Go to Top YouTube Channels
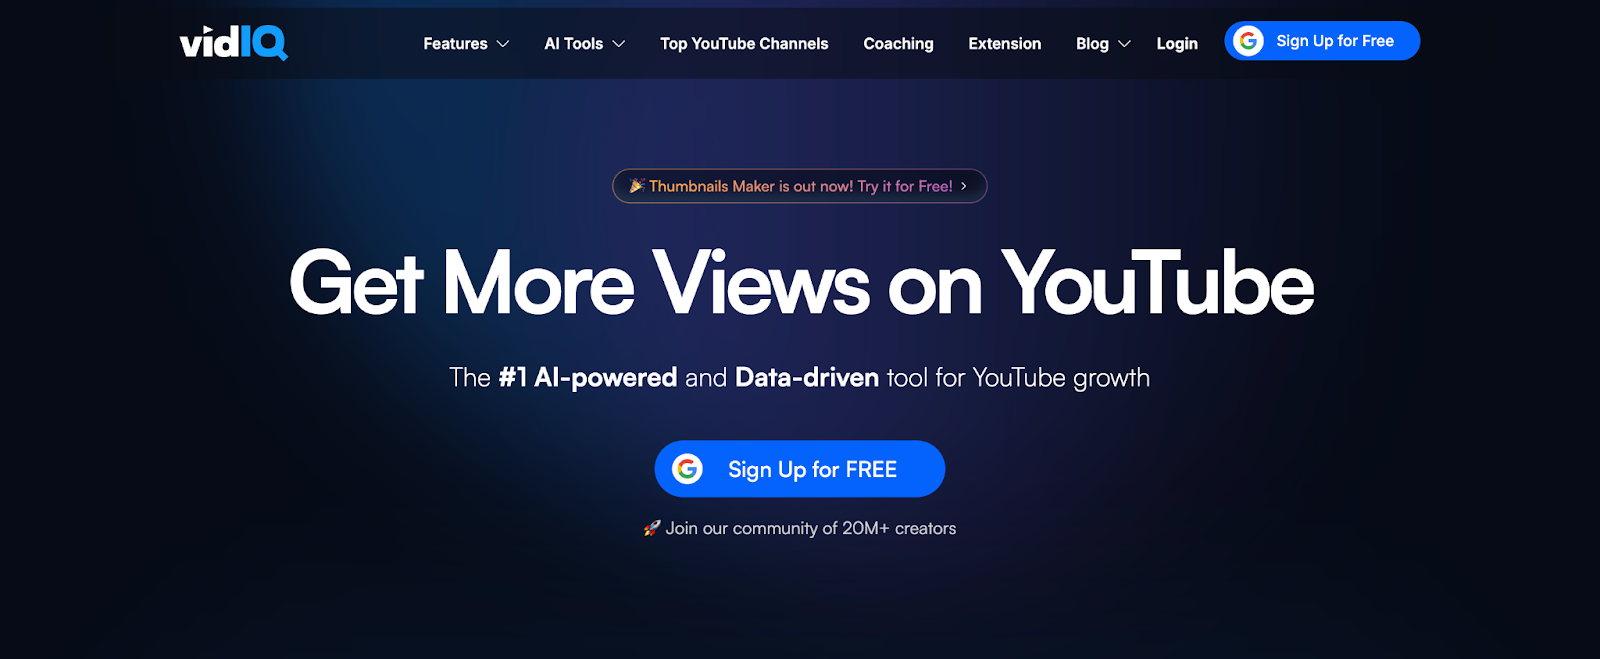 point(744,44)
